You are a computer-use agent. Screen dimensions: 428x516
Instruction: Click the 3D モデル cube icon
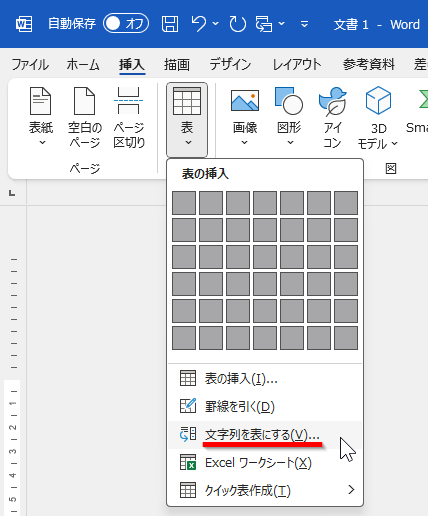point(378,100)
